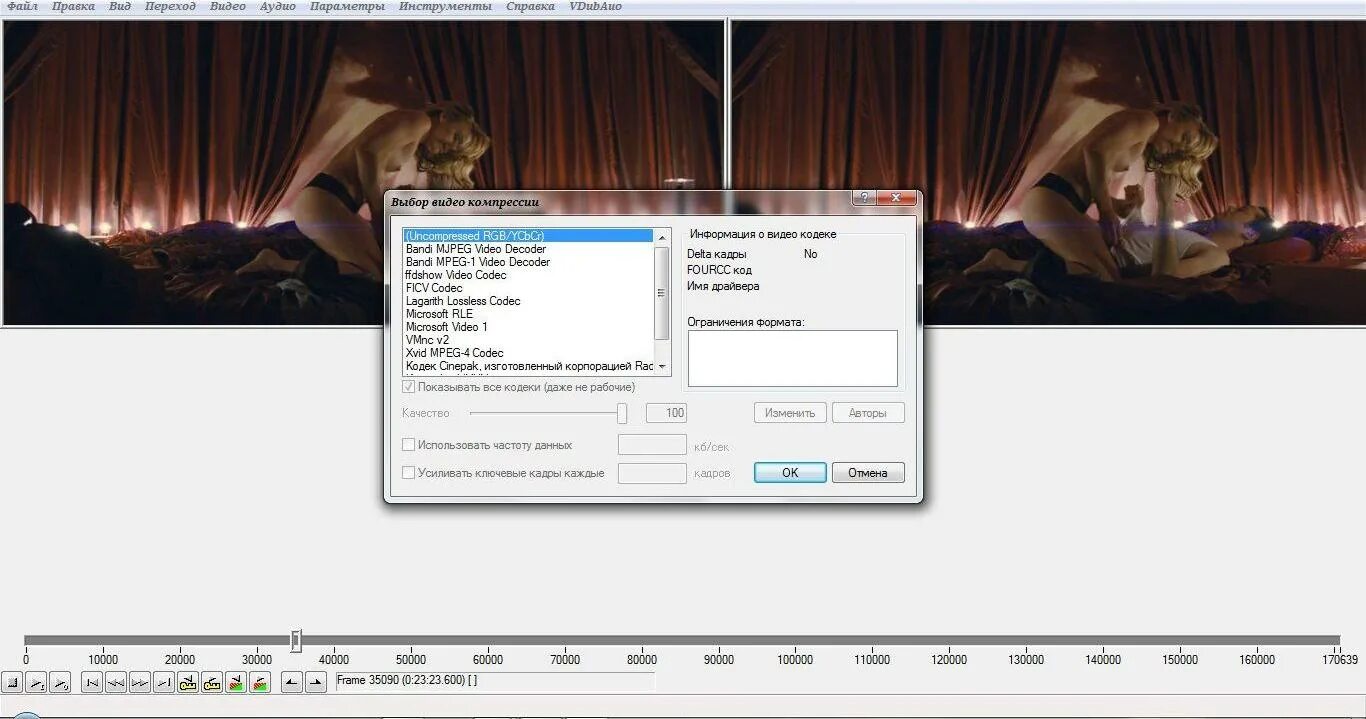Select Xvid MPEG-4 Codec
The width and height of the screenshot is (1366, 719).
point(528,353)
